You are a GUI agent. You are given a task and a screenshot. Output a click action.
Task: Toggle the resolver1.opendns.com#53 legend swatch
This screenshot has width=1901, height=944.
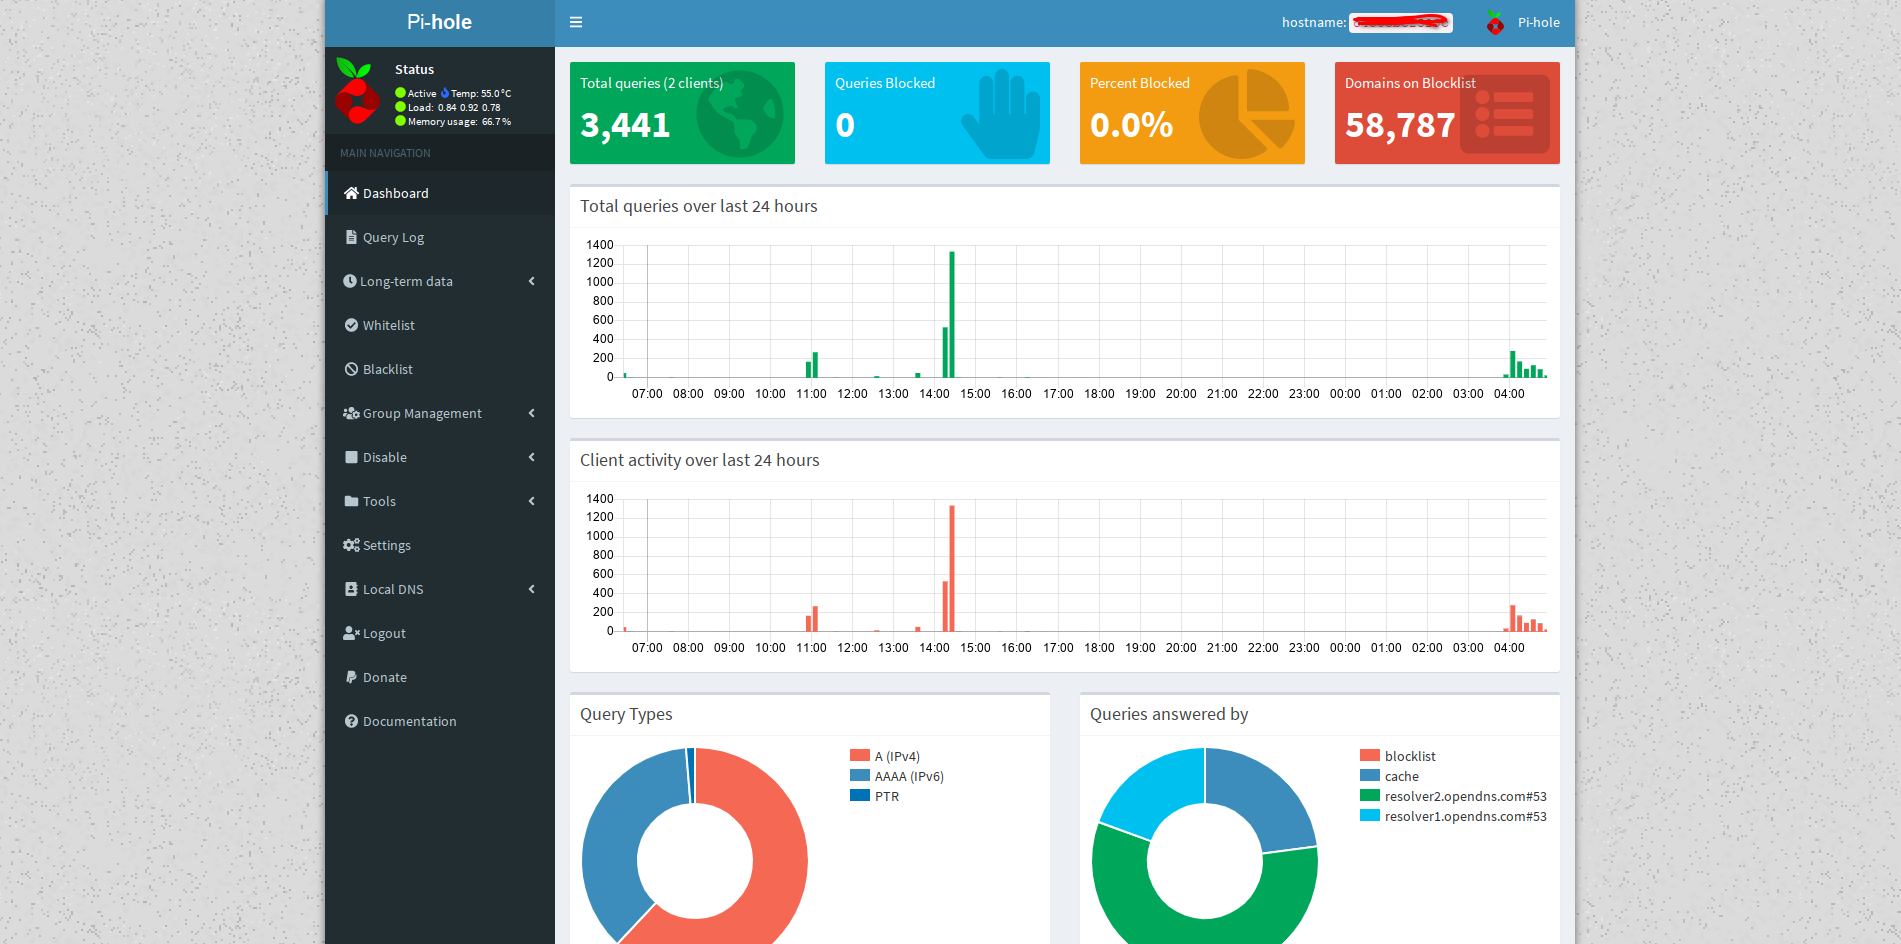[x=1370, y=816]
